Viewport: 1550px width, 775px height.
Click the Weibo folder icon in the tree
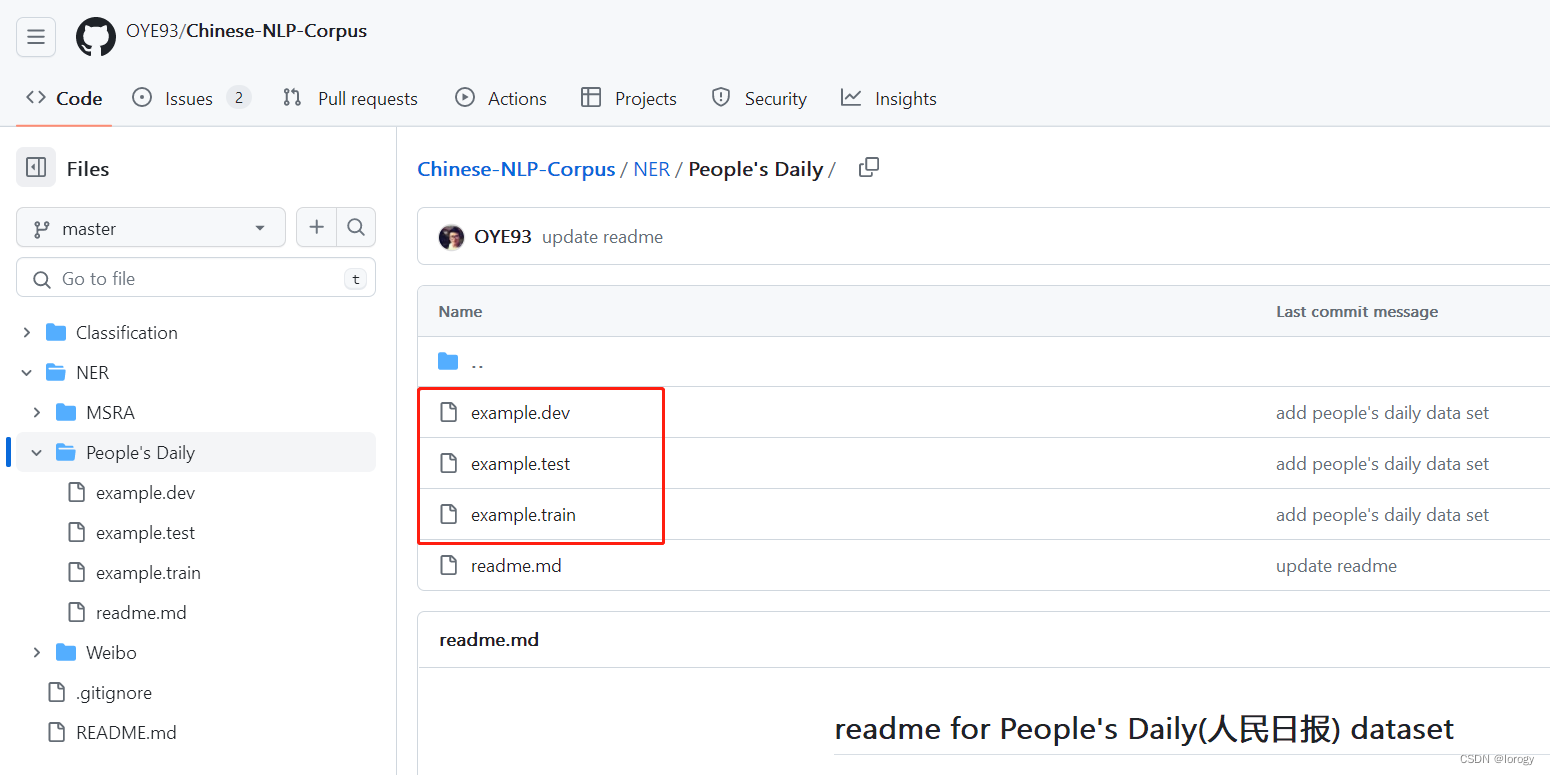(x=67, y=652)
